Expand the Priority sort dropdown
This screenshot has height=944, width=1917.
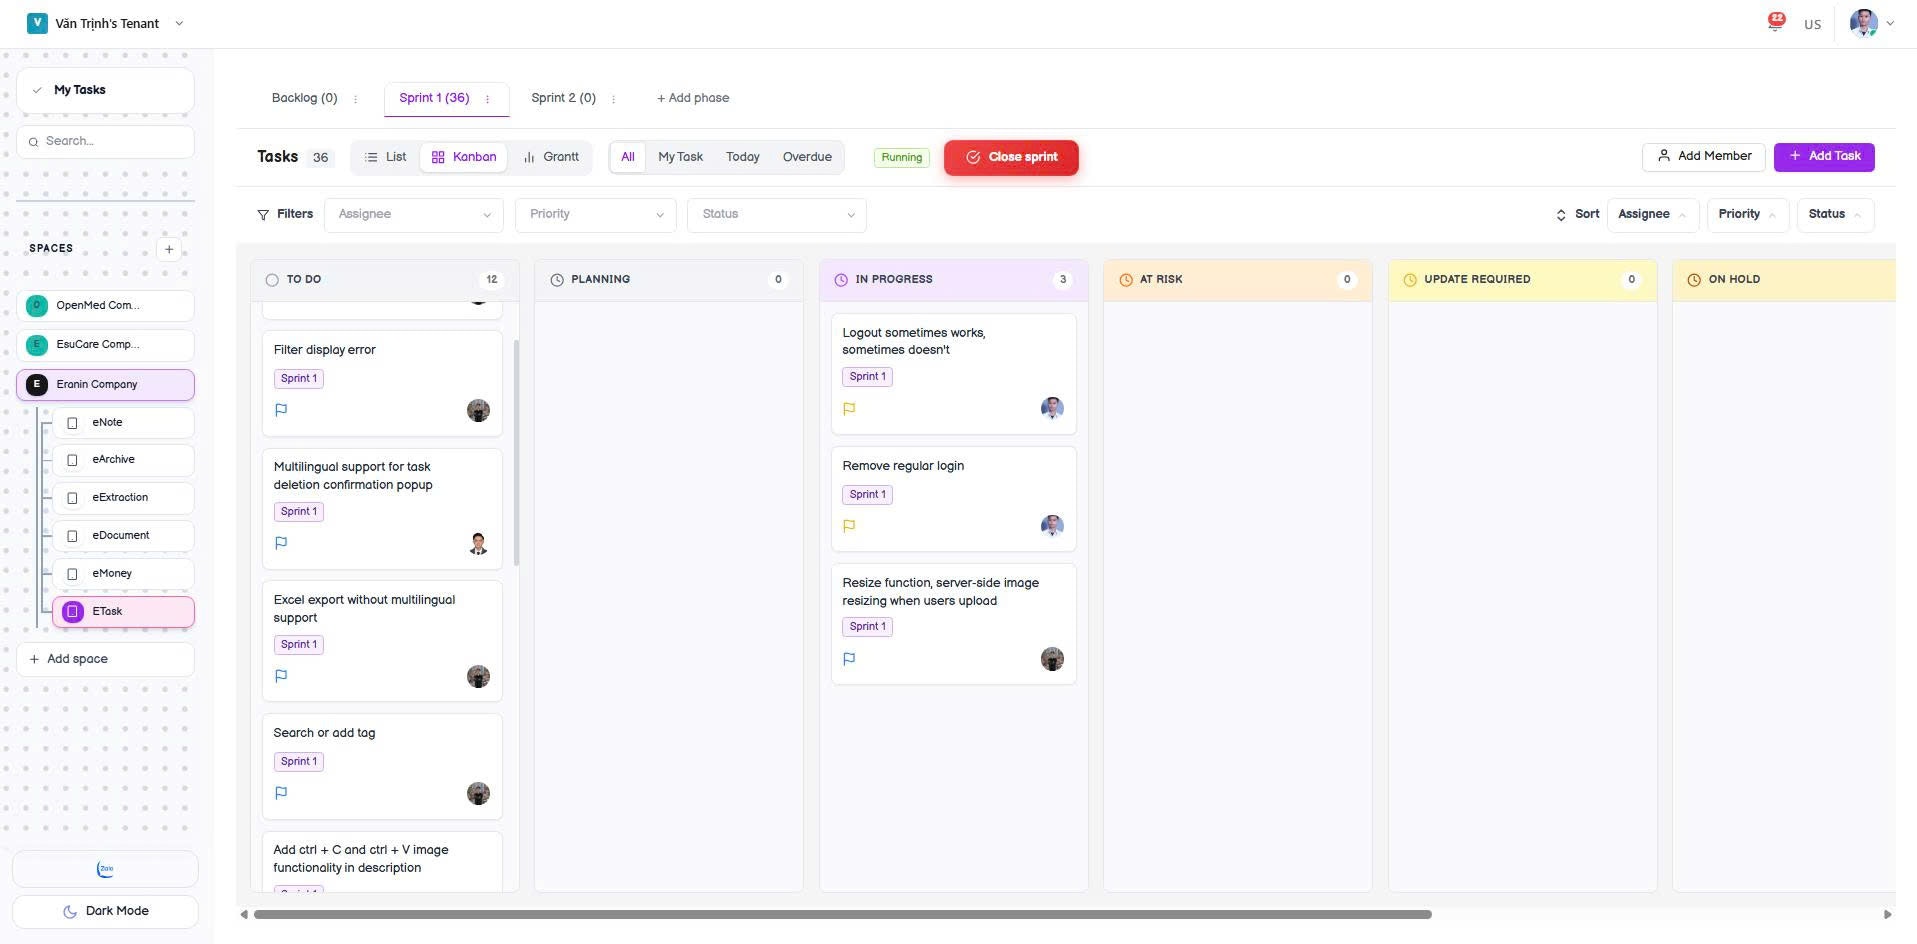point(1746,214)
